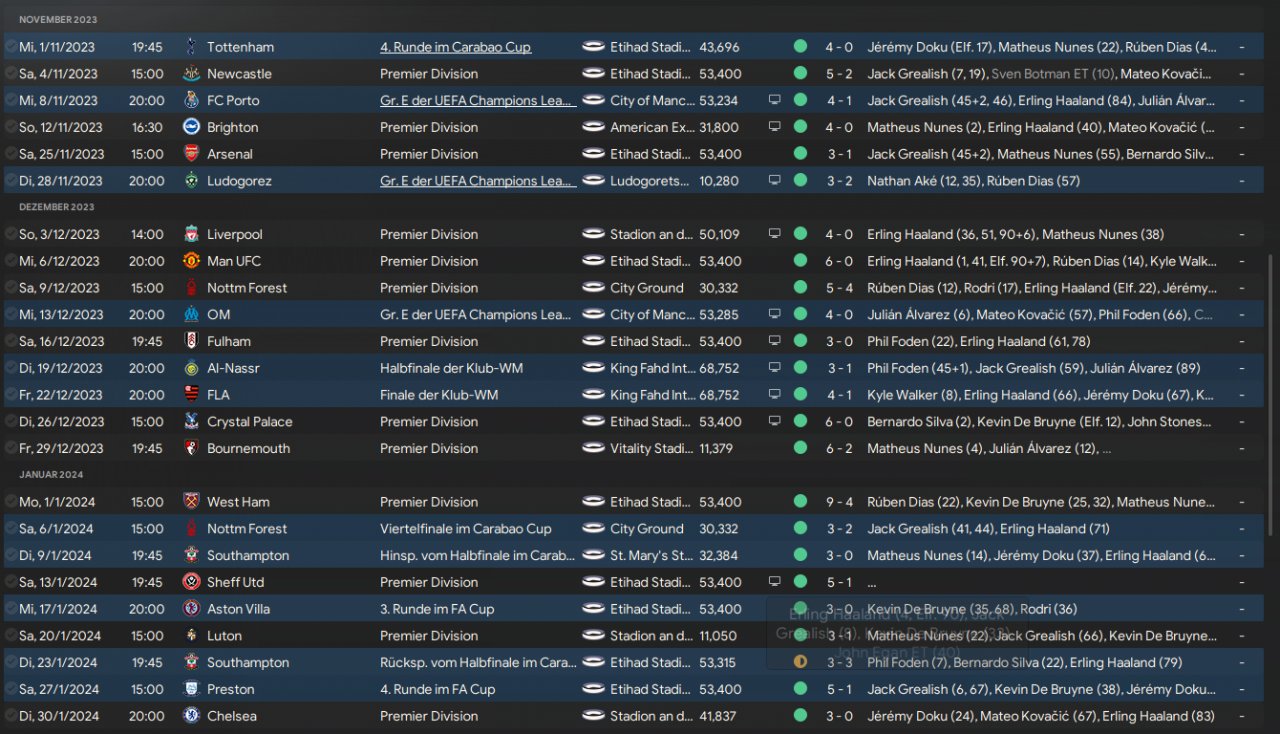Click the King Fahd Int... venue in Al-Nassr row
Screen dimensions: 1280x734
pos(653,368)
